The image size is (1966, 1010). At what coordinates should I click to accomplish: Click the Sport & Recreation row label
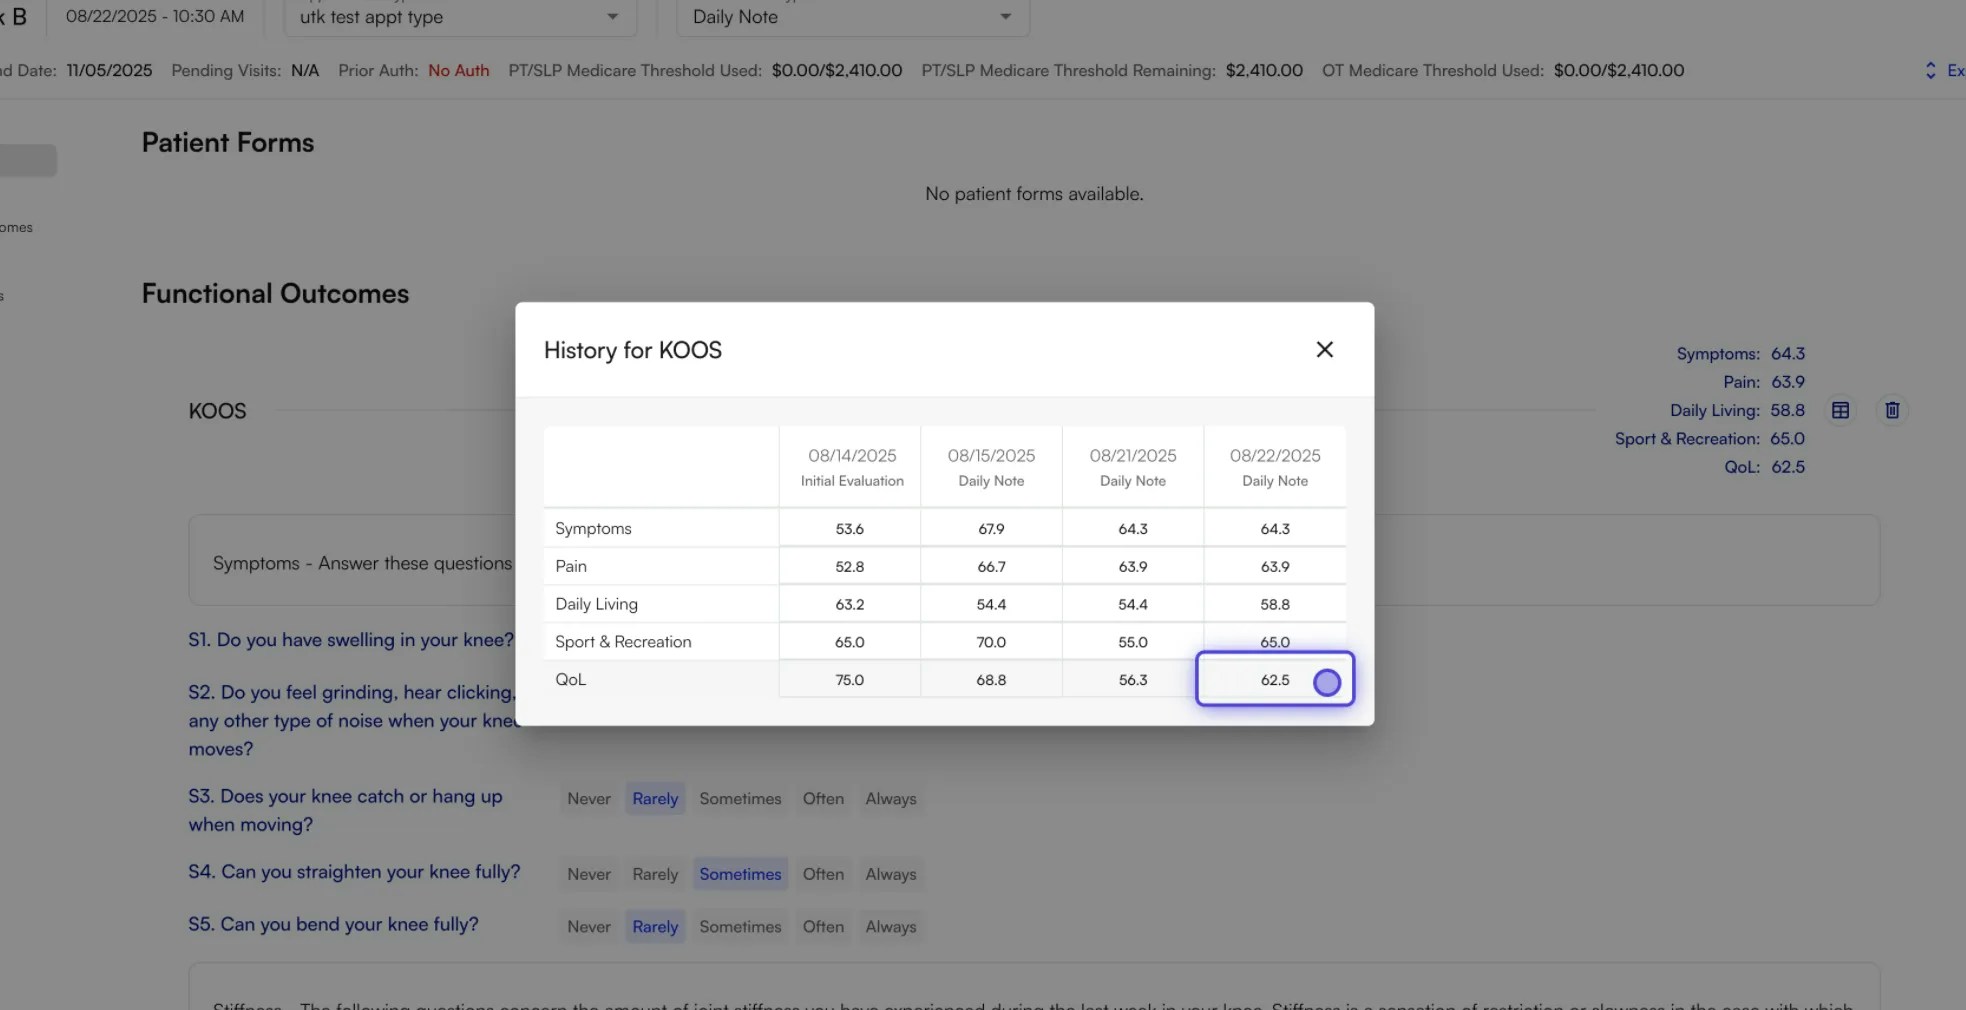point(623,642)
